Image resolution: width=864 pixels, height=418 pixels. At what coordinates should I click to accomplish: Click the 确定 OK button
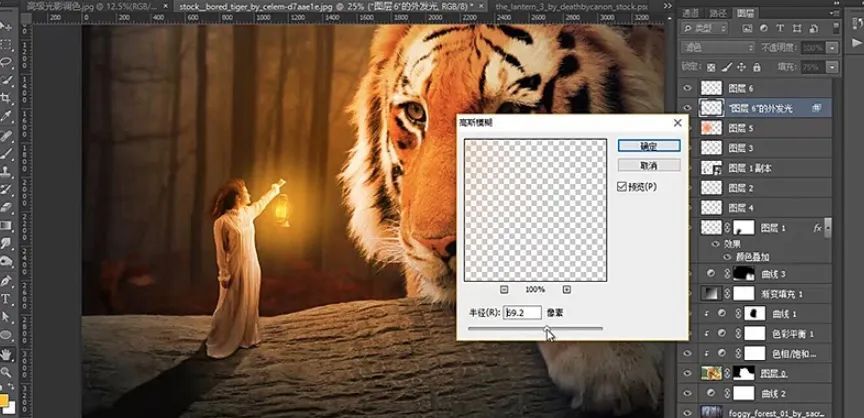[x=649, y=146]
